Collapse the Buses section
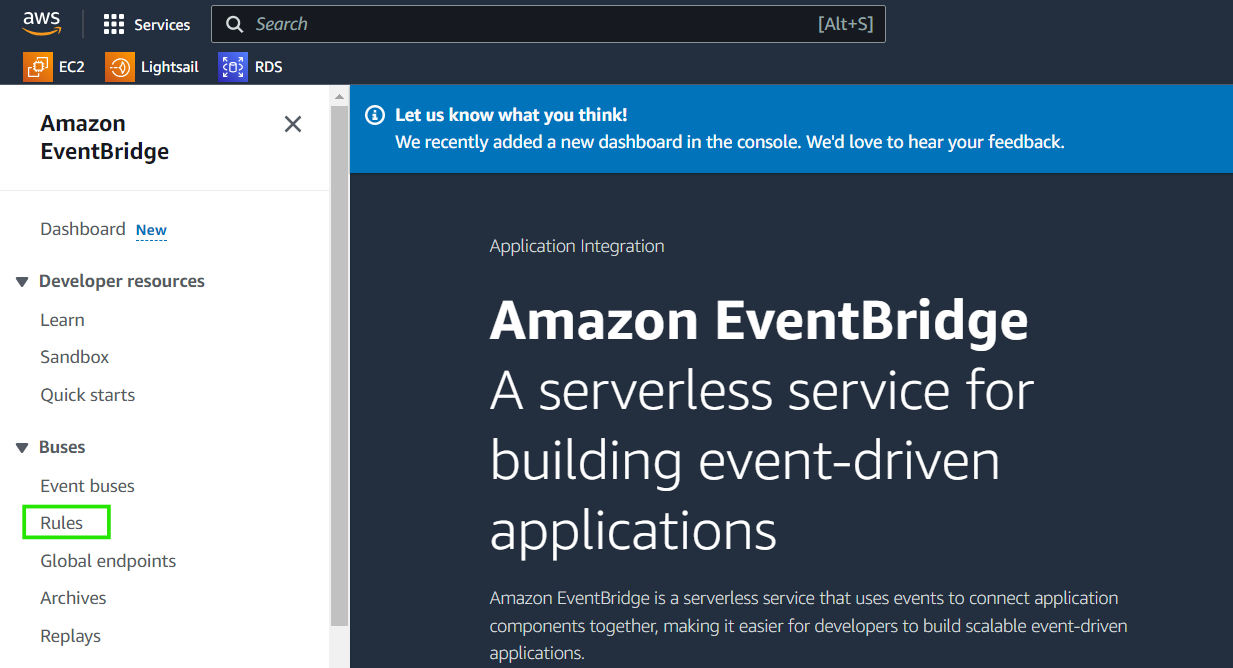1233x668 pixels. point(22,448)
